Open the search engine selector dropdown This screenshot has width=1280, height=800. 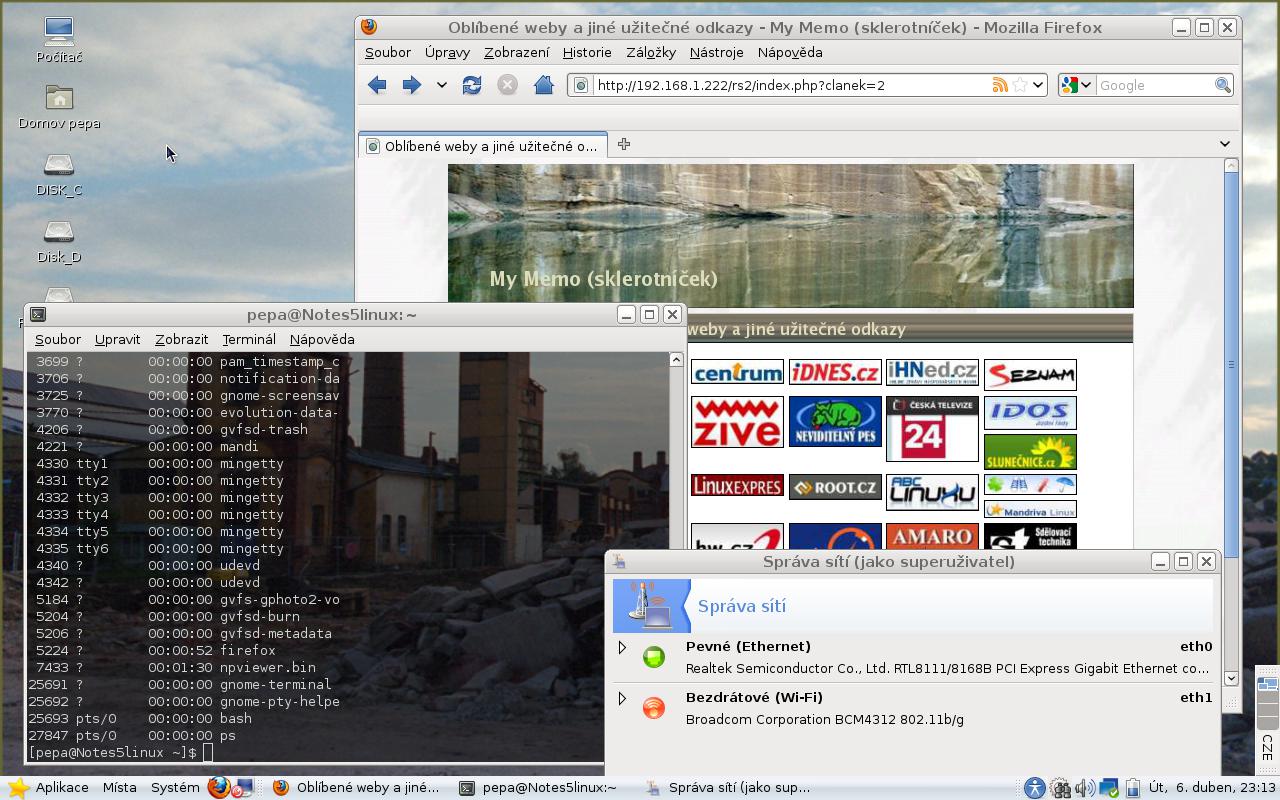[1076, 85]
